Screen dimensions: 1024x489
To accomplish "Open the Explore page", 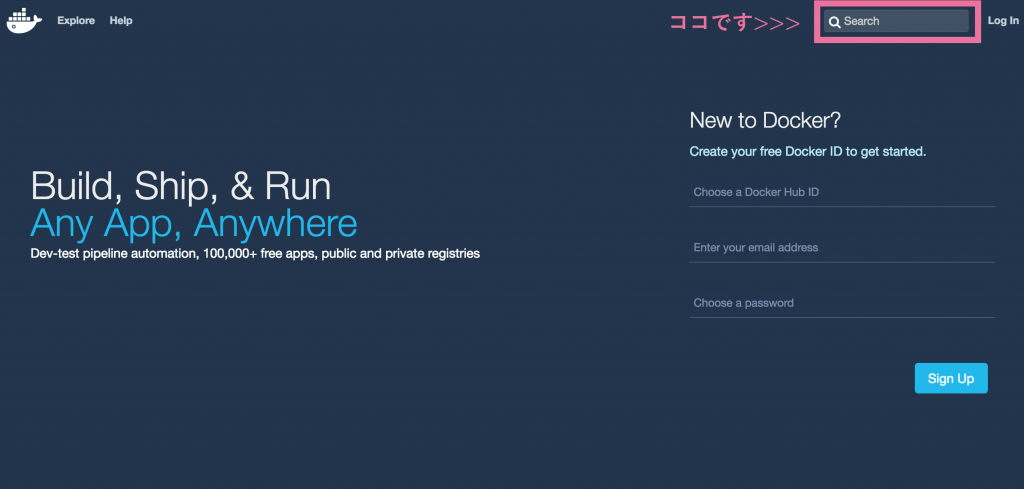I will pyautogui.click(x=76, y=21).
